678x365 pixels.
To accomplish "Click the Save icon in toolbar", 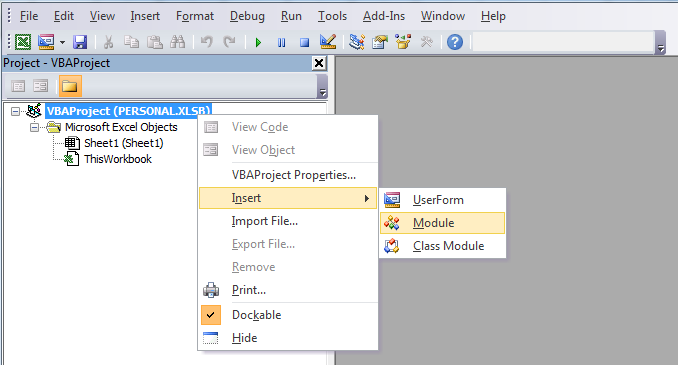I will 80,42.
